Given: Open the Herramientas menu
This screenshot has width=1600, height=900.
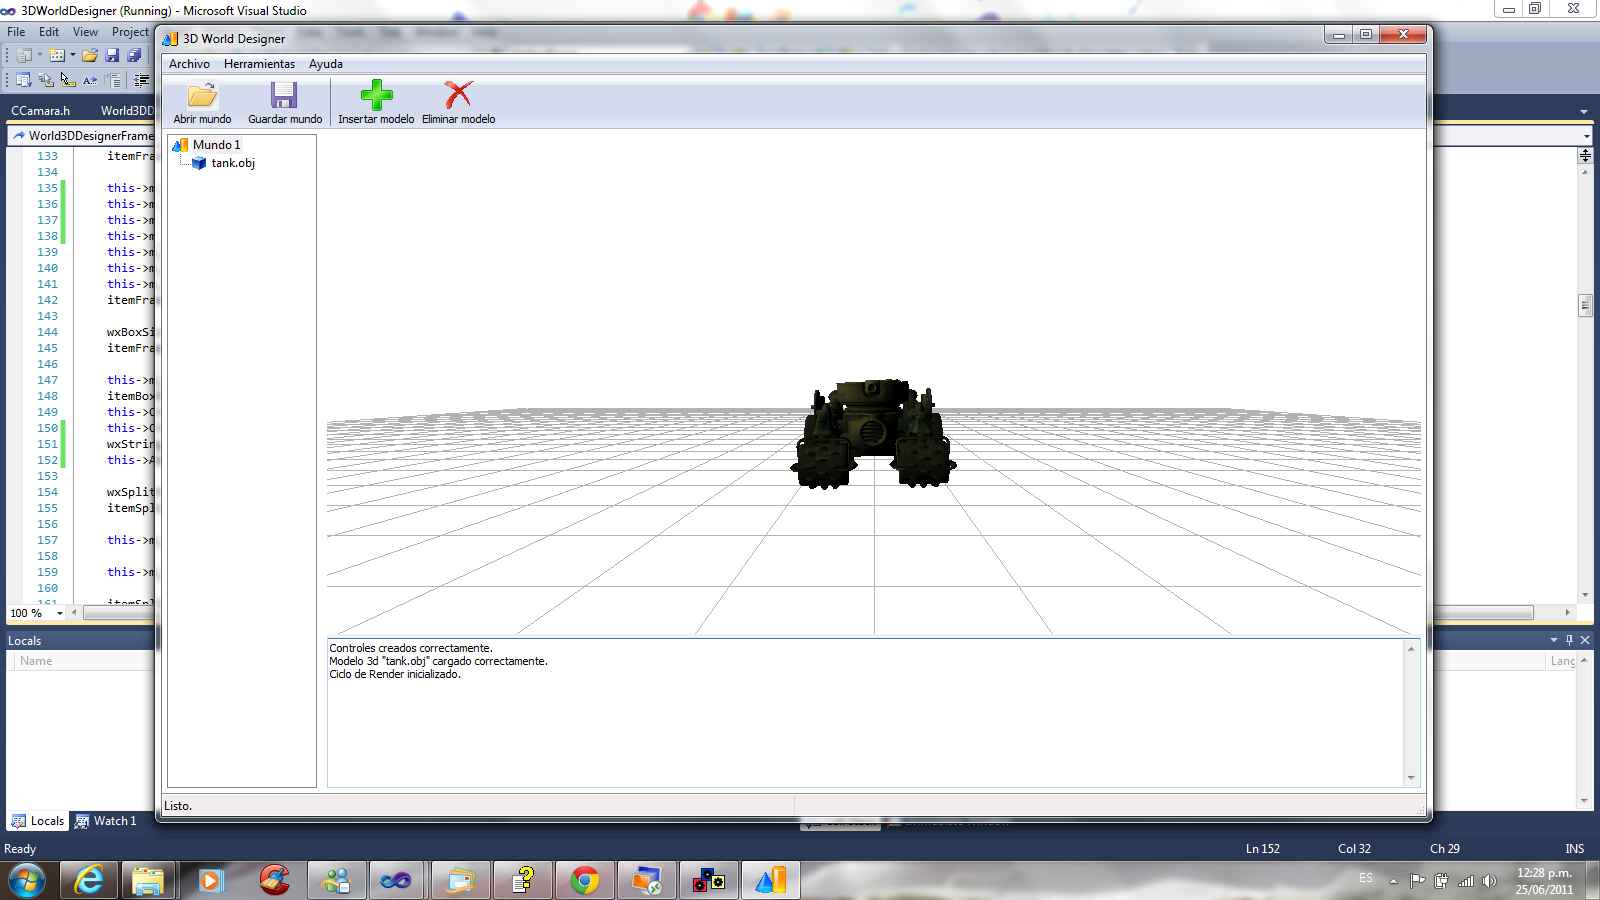Looking at the screenshot, I should point(259,64).
